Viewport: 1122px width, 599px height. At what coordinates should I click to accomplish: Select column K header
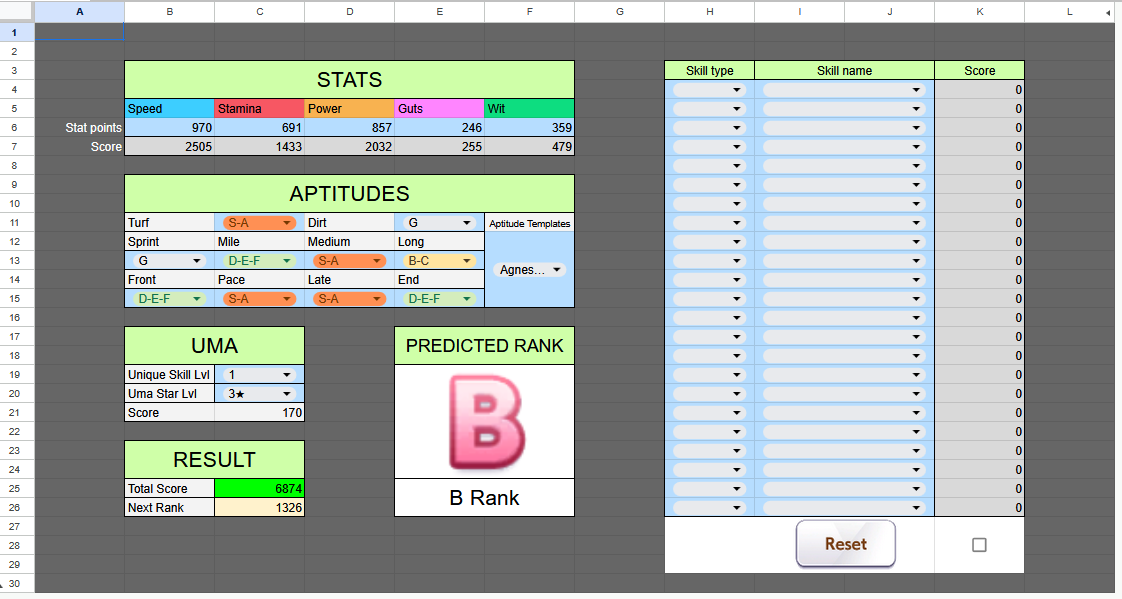click(x=980, y=11)
